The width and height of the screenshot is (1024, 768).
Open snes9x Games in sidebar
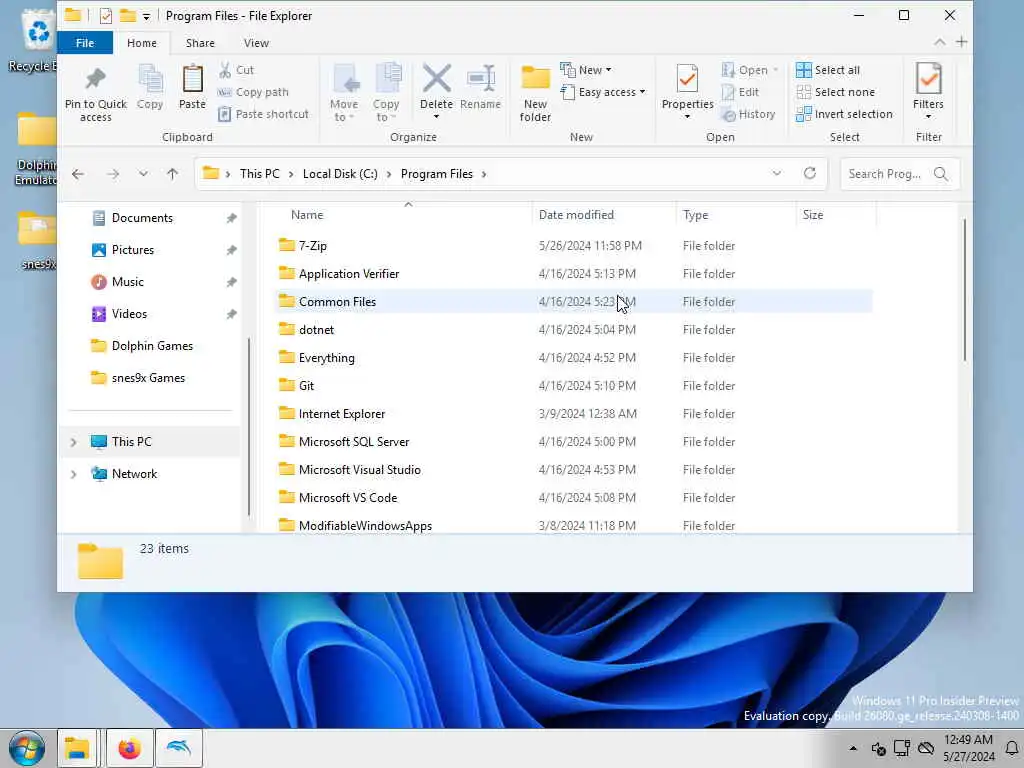tap(148, 378)
